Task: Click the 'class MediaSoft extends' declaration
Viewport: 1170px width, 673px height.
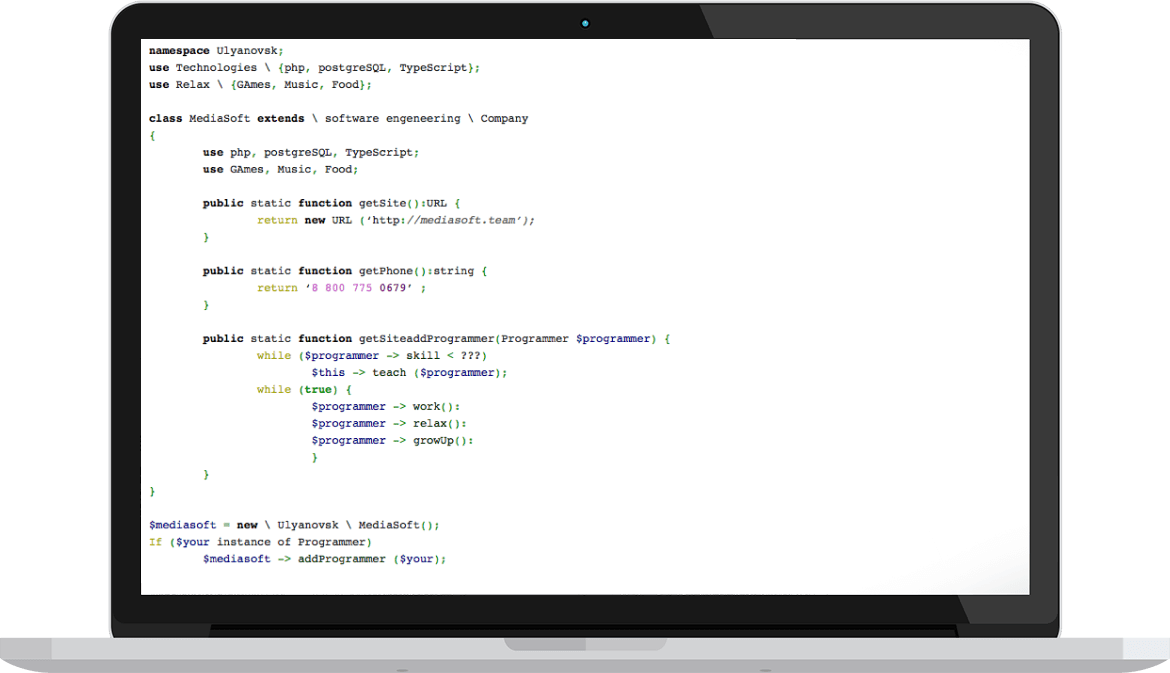Action: click(x=338, y=119)
